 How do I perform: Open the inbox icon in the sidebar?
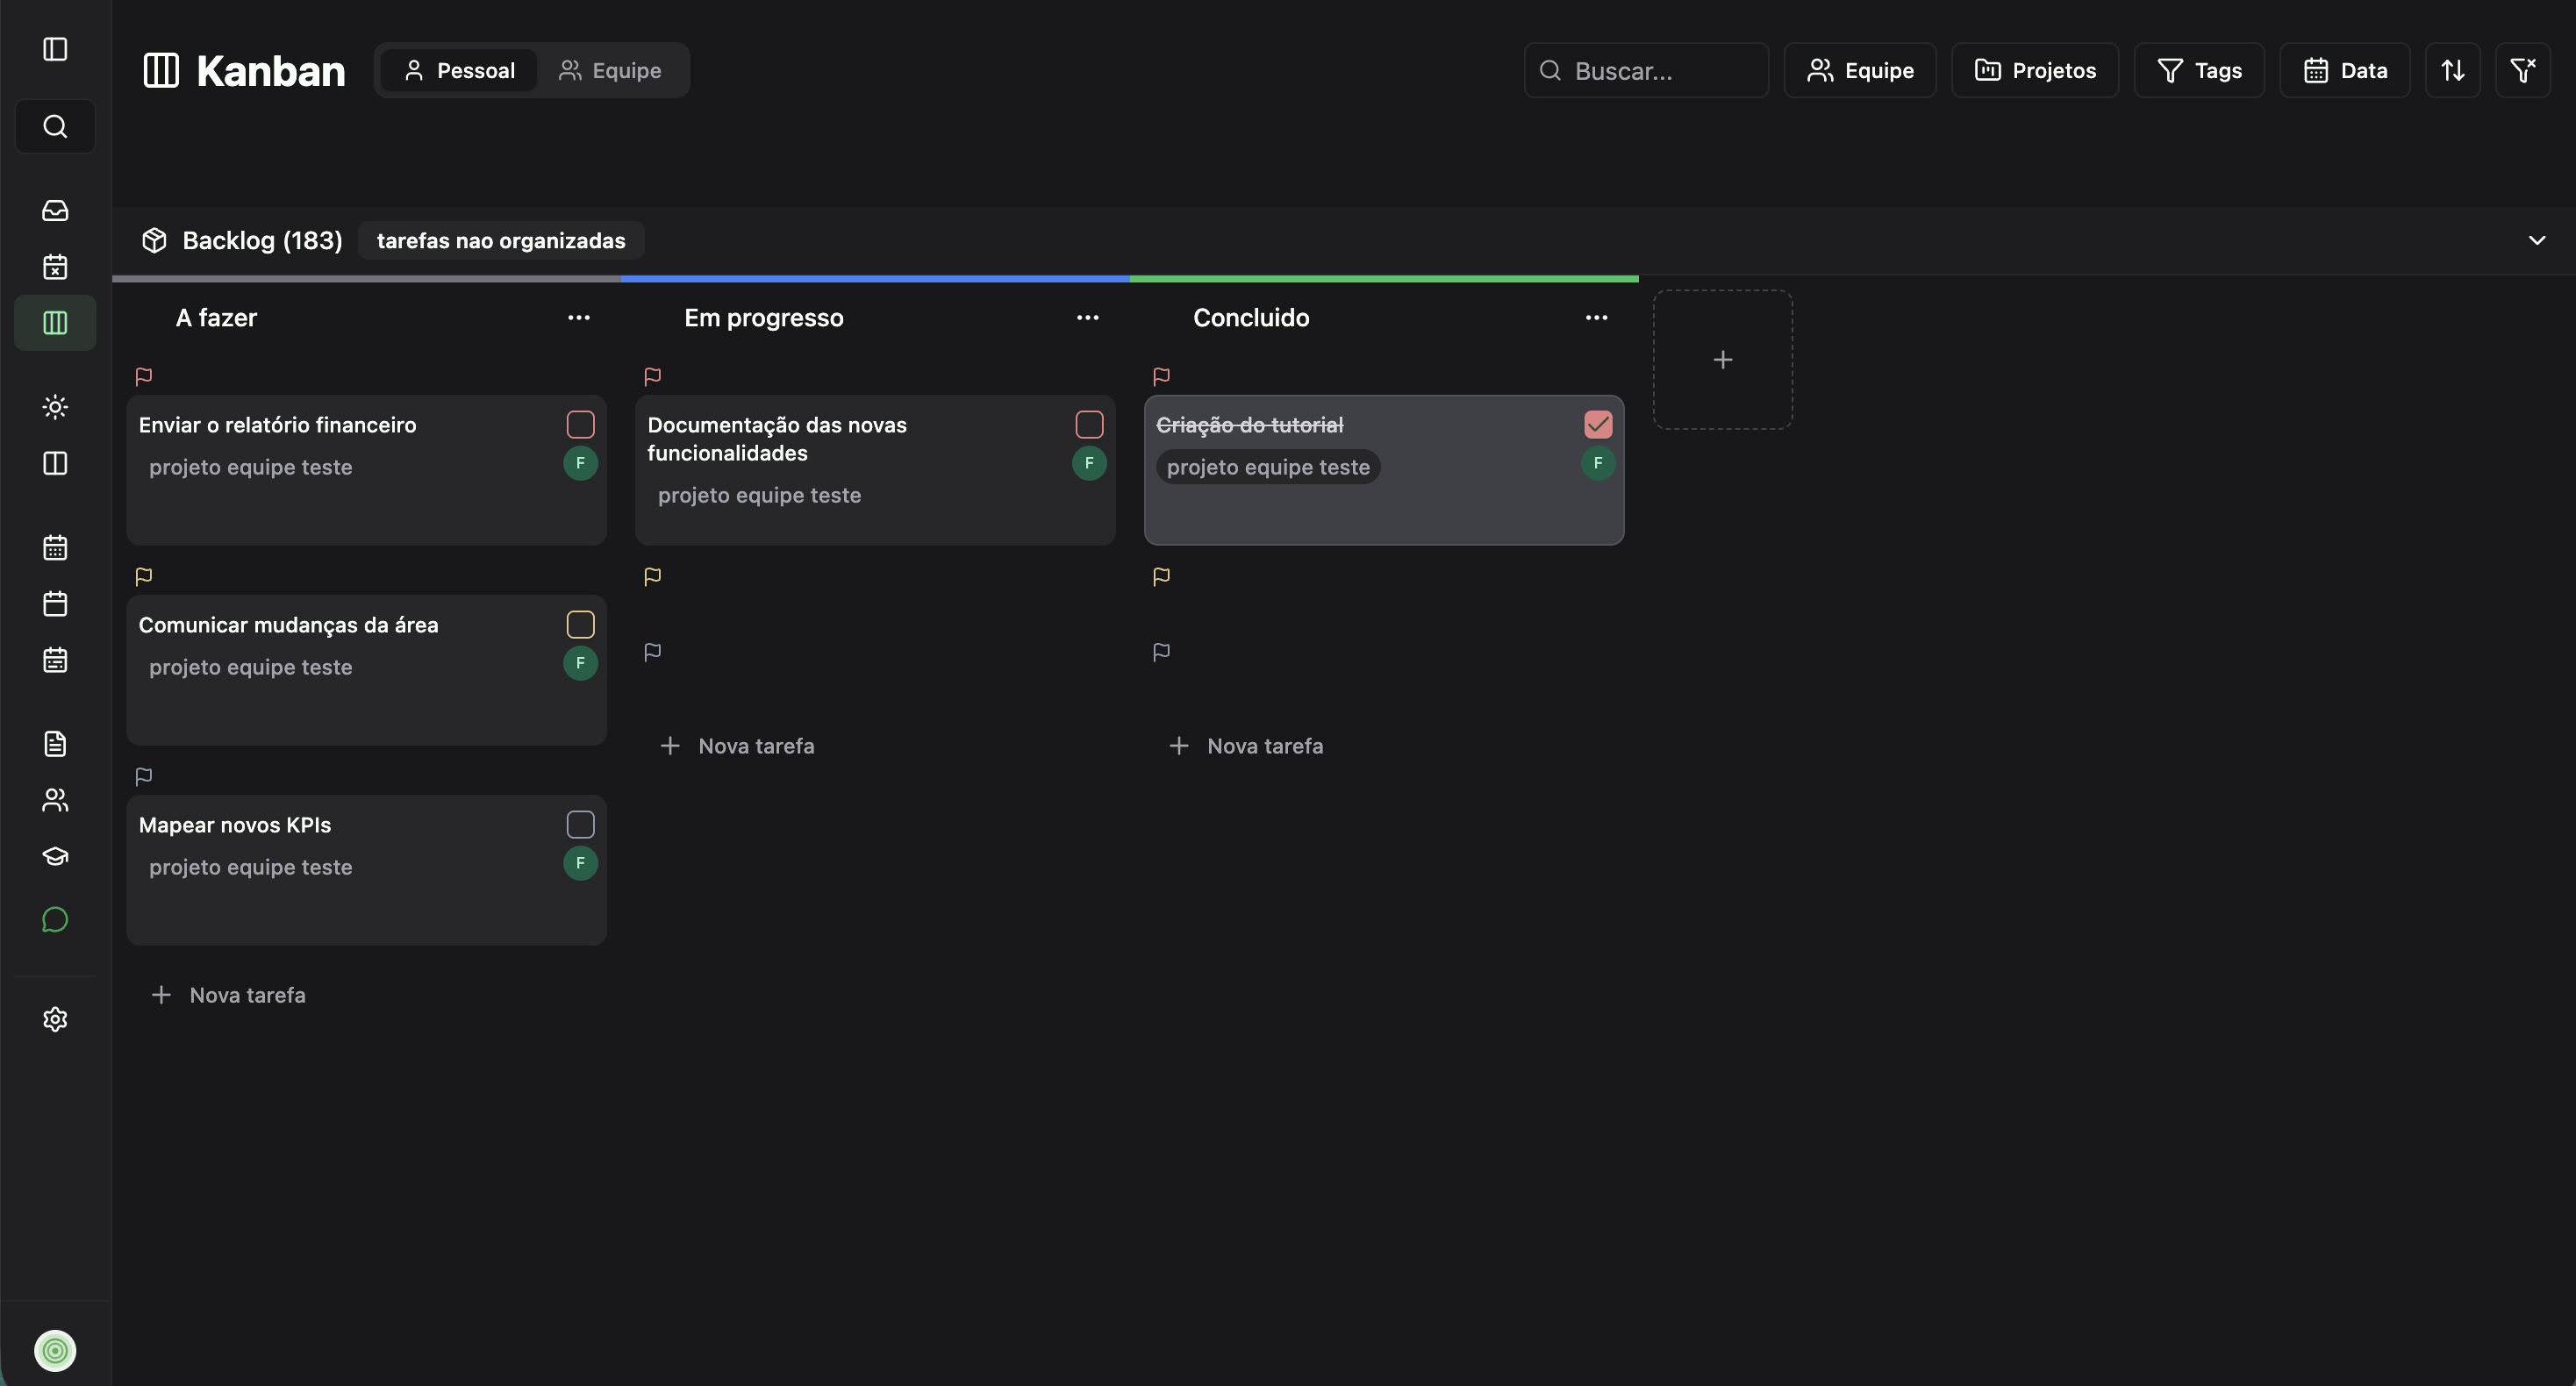coord(54,210)
